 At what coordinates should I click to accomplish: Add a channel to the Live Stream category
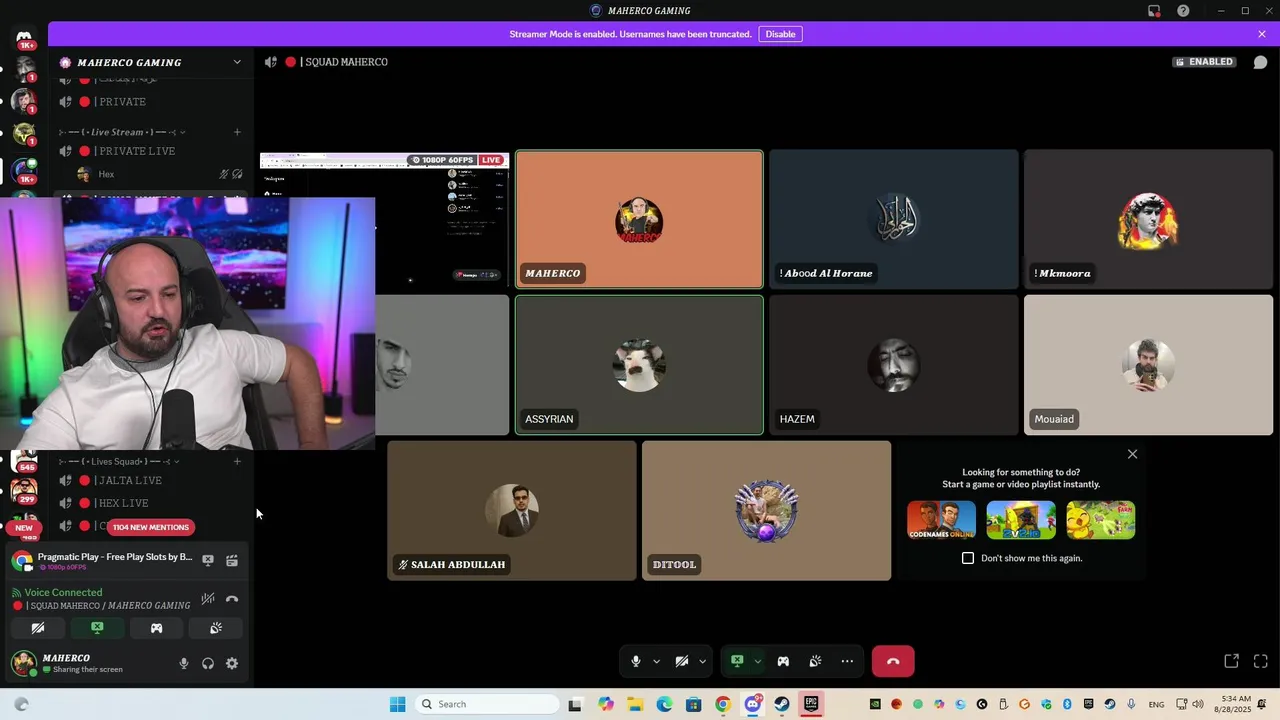click(x=237, y=132)
